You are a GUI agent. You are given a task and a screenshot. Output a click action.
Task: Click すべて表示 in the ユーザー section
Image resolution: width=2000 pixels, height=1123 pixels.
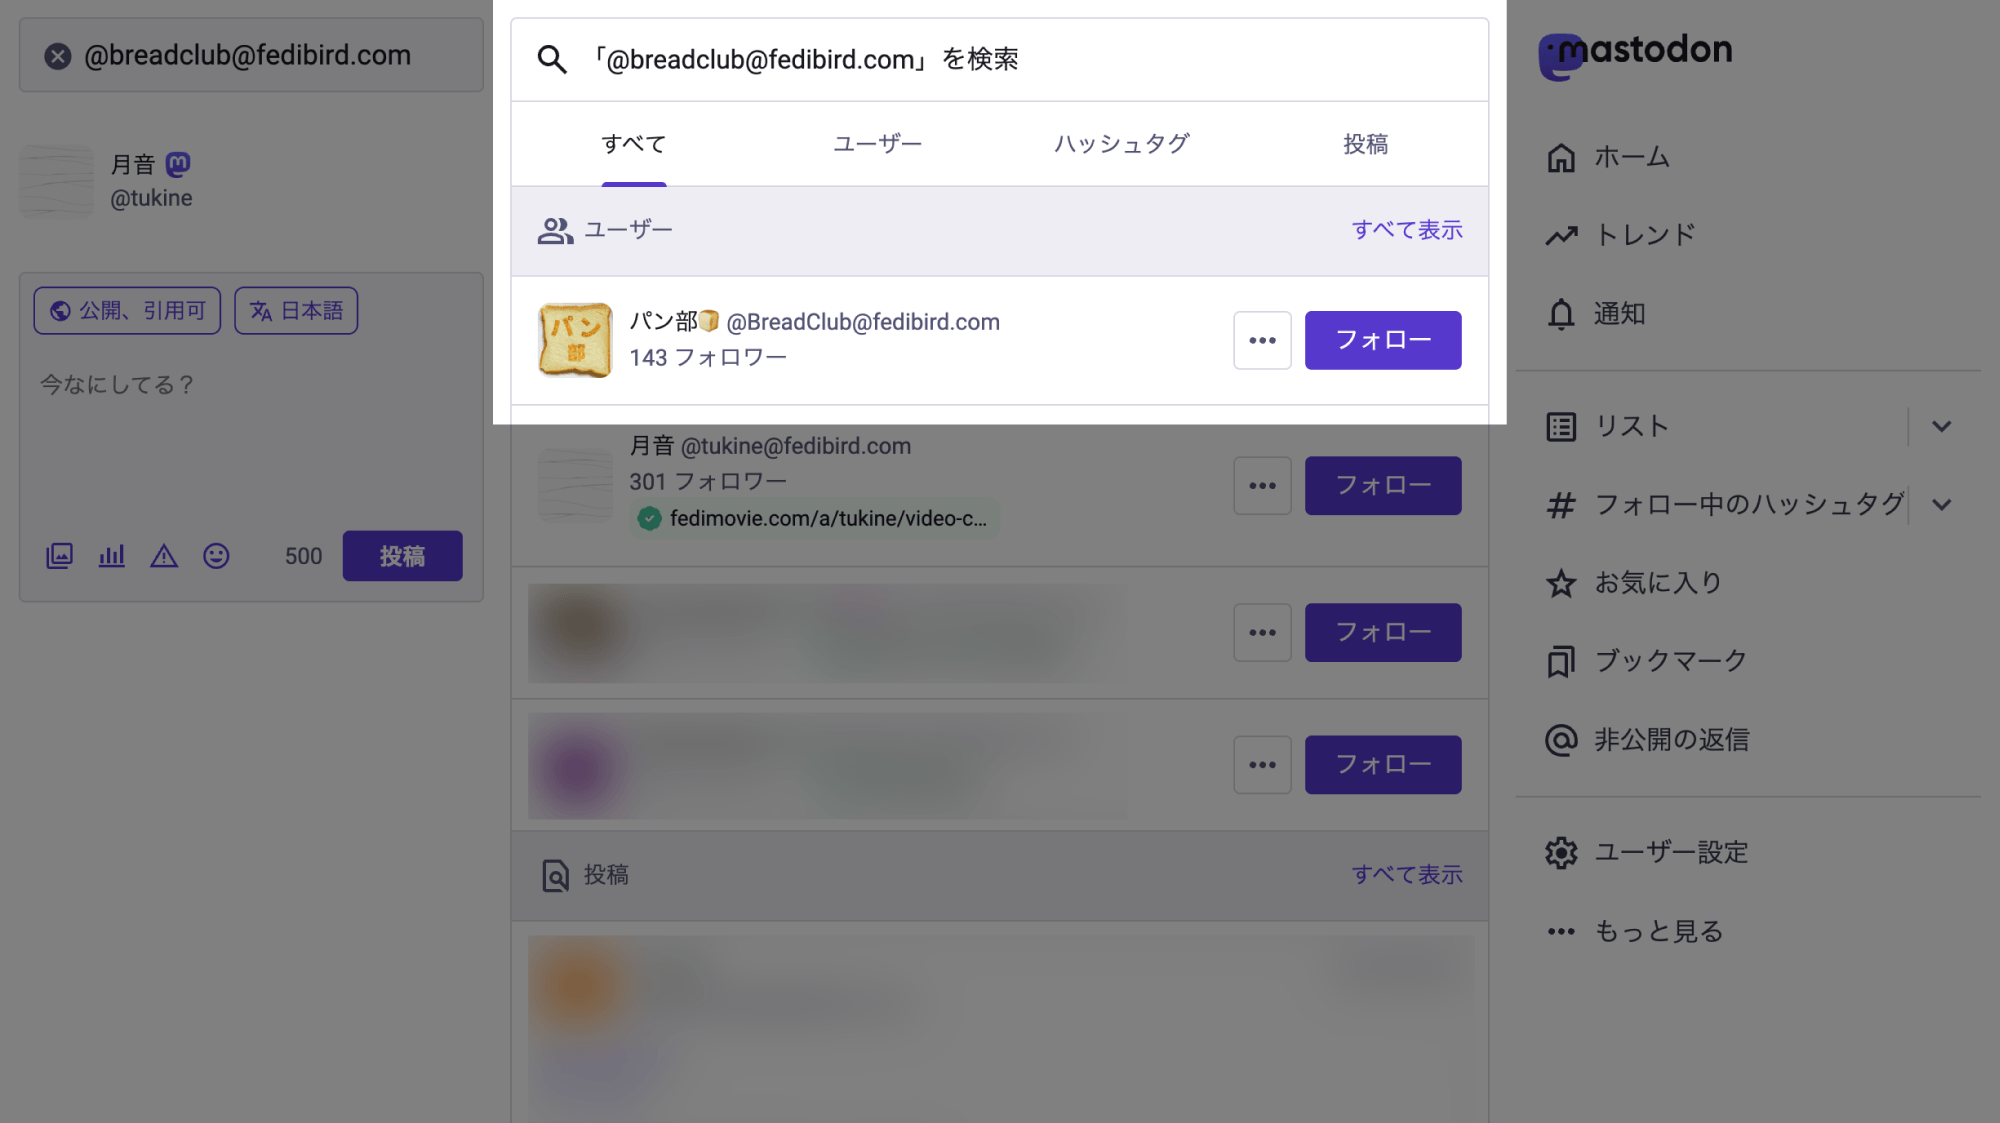tap(1407, 230)
